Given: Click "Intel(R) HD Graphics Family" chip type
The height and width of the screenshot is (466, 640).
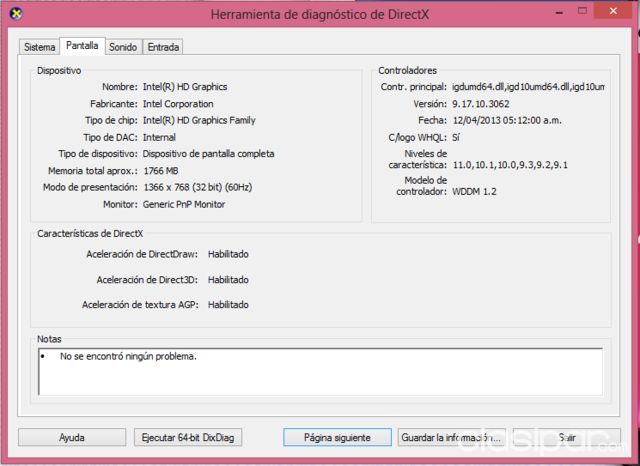Looking at the screenshot, I should pos(199,120).
